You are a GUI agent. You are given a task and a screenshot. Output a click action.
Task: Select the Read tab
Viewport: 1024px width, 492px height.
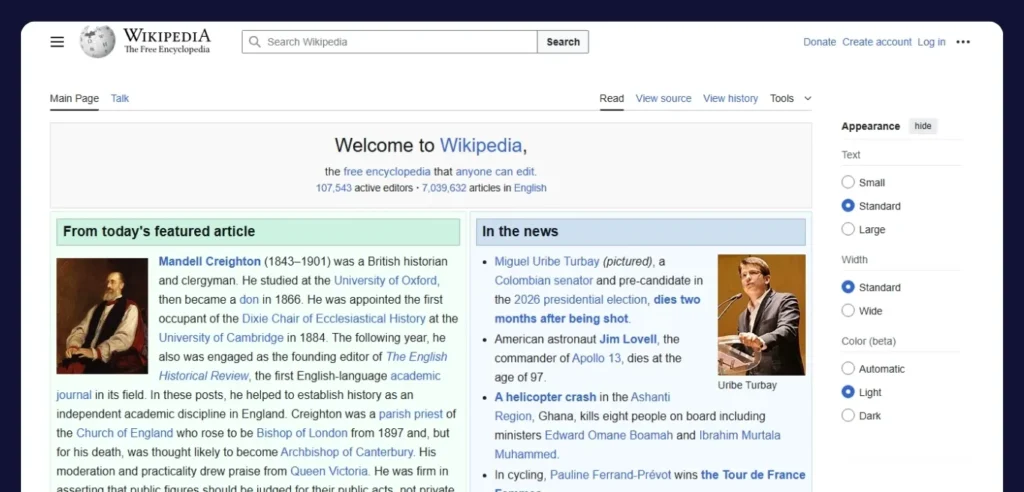[612, 99]
